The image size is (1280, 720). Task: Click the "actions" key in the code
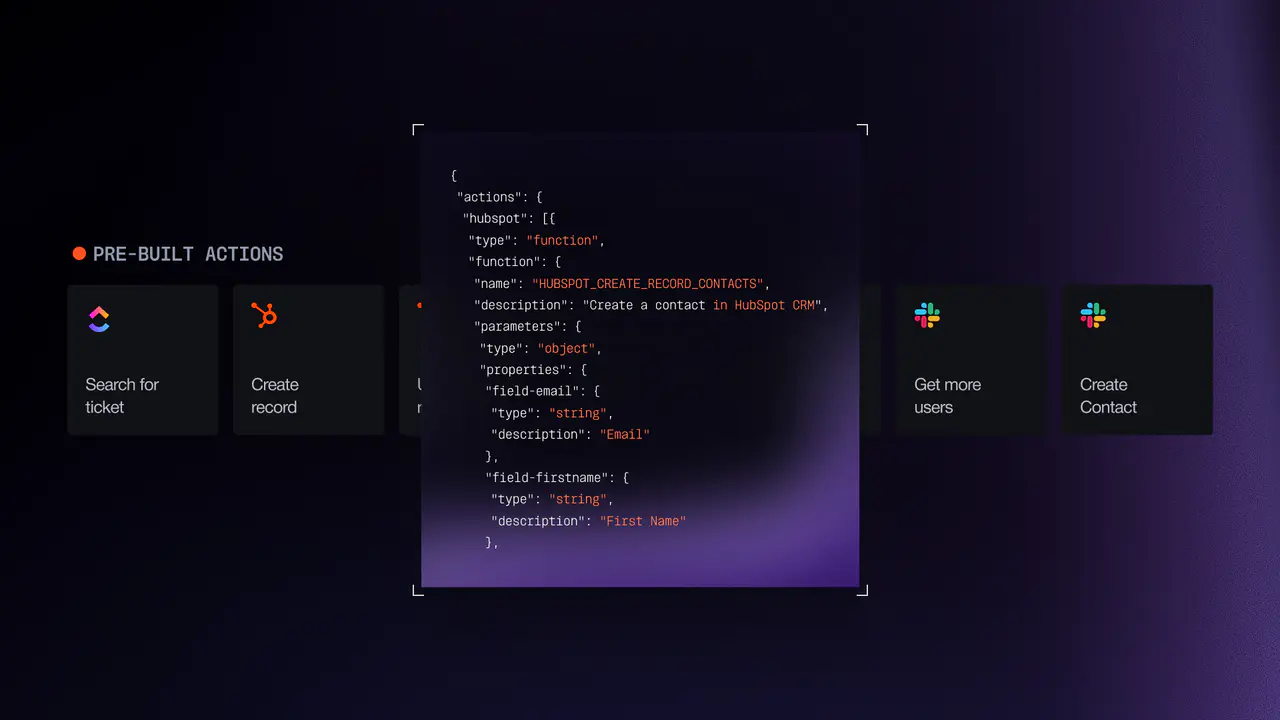489,197
